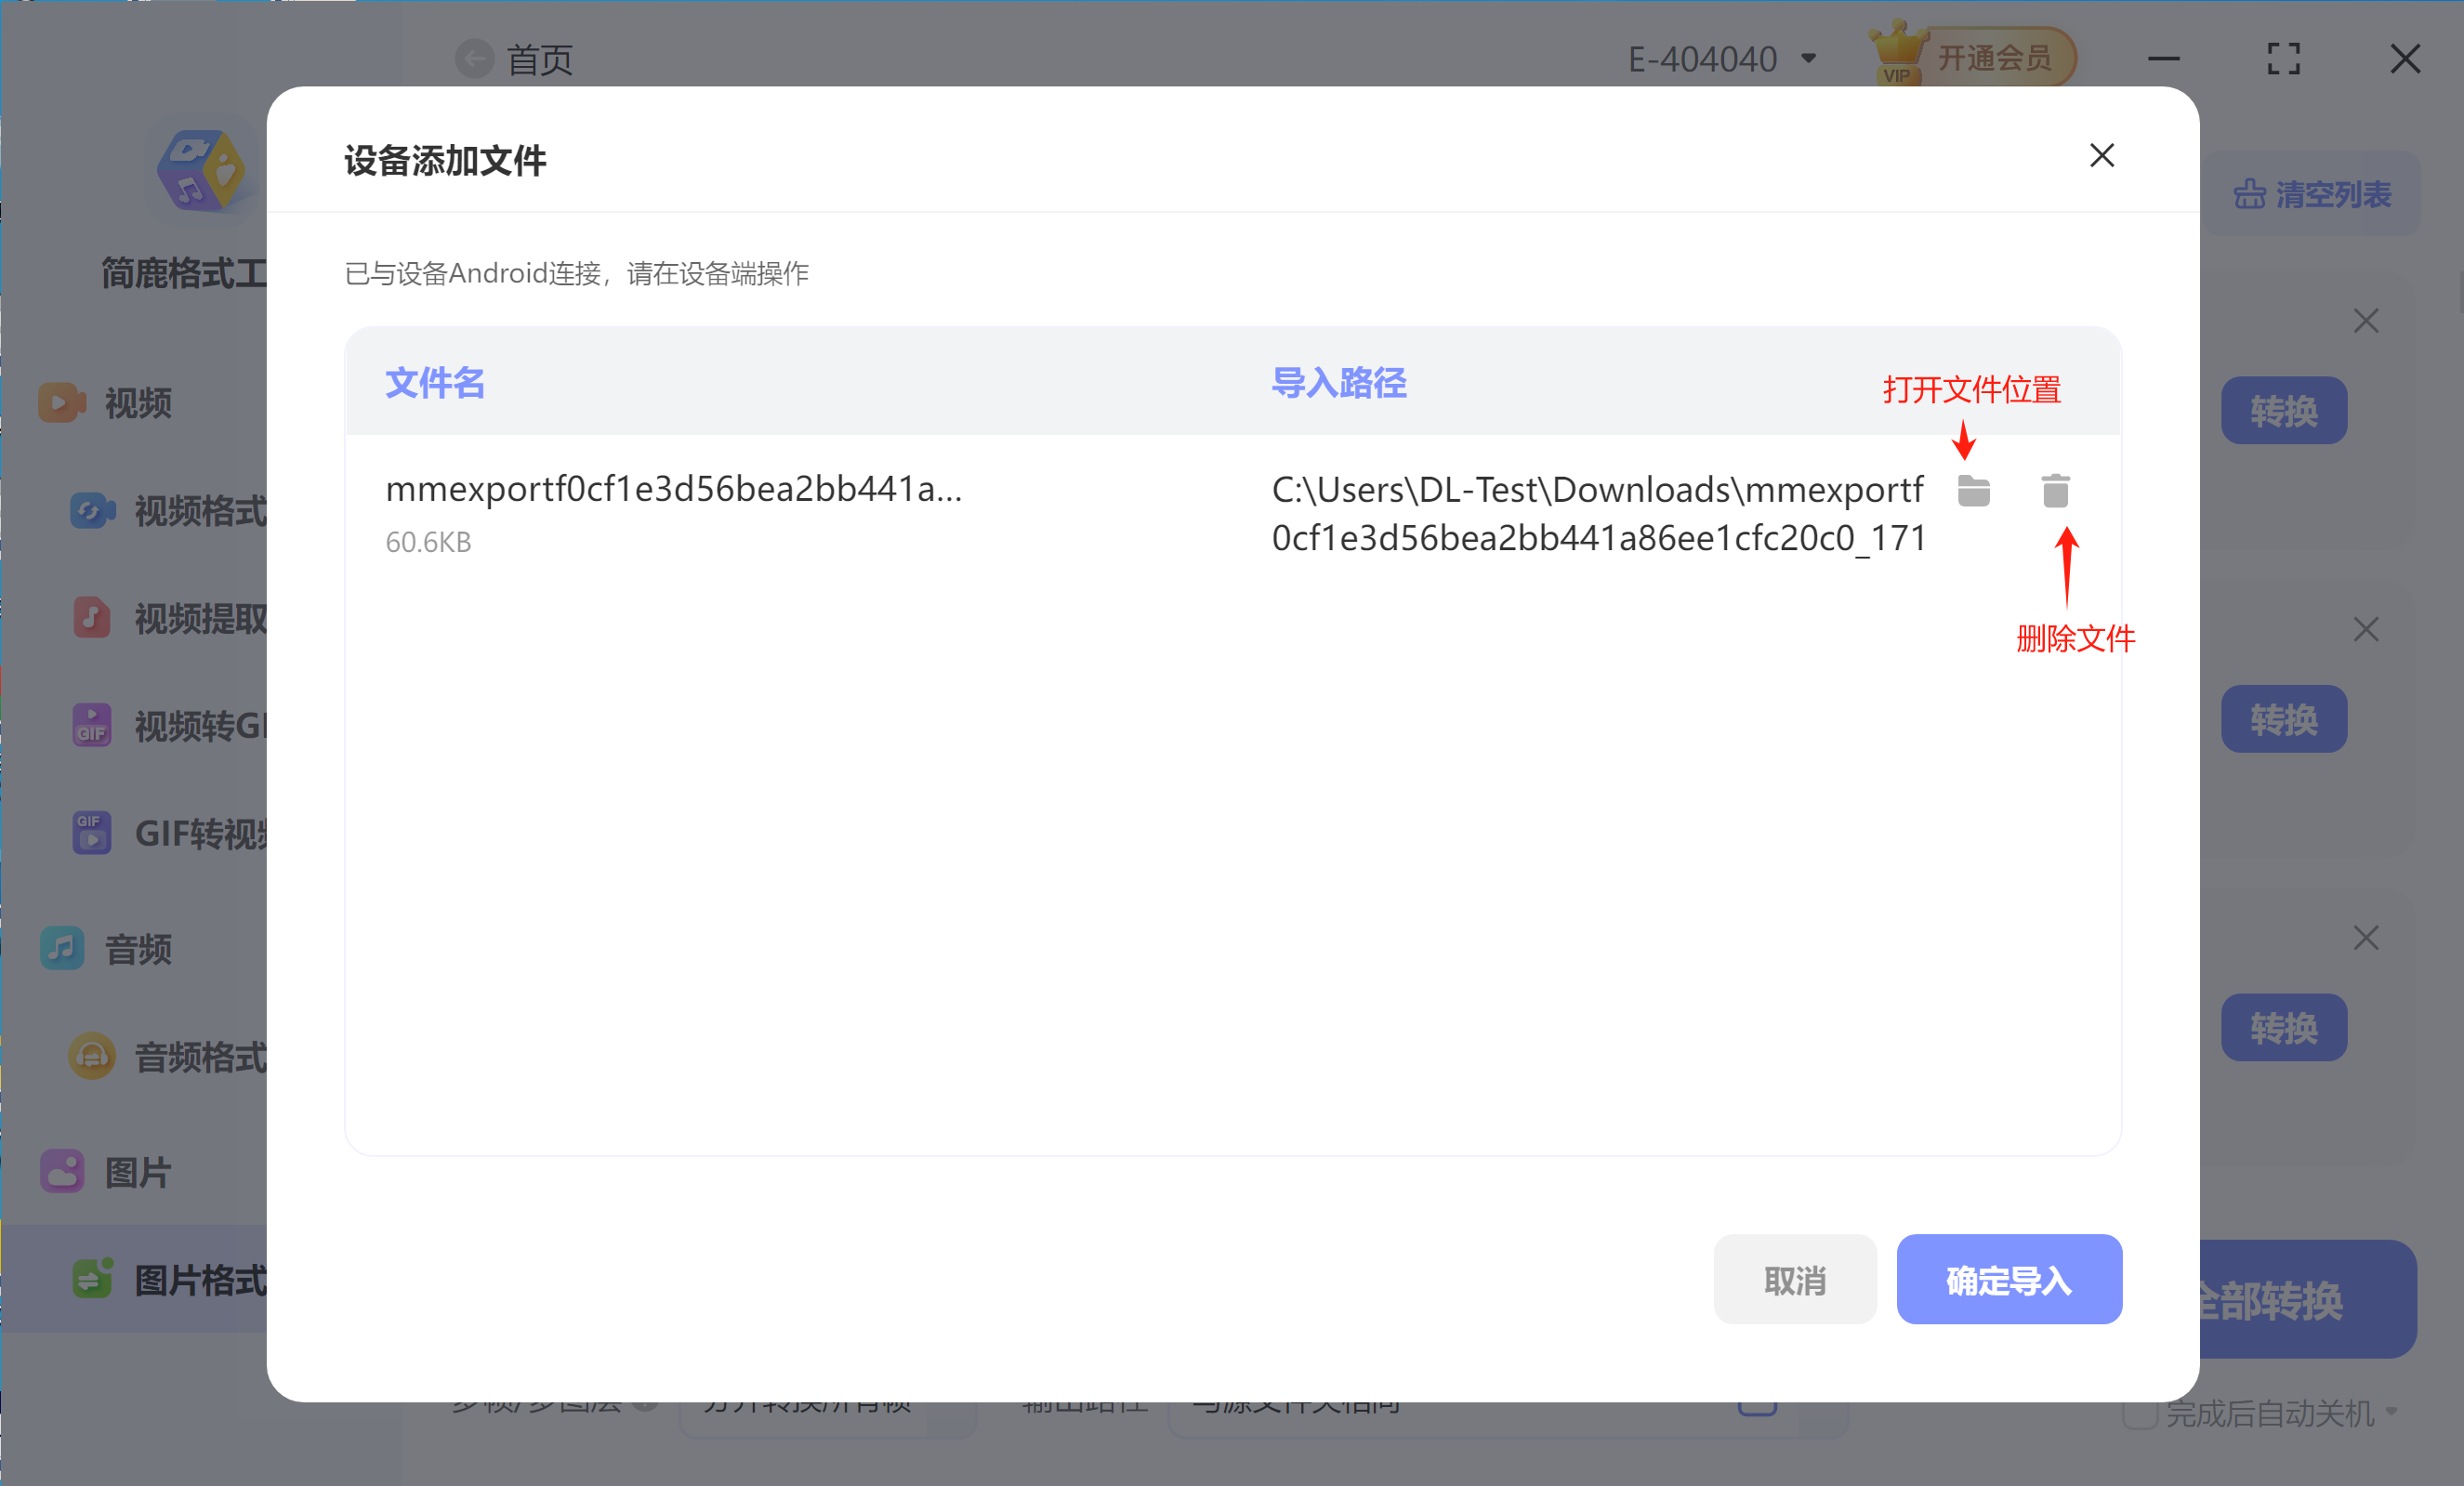
Task: Click the back arrow next to 首页
Action: point(474,59)
